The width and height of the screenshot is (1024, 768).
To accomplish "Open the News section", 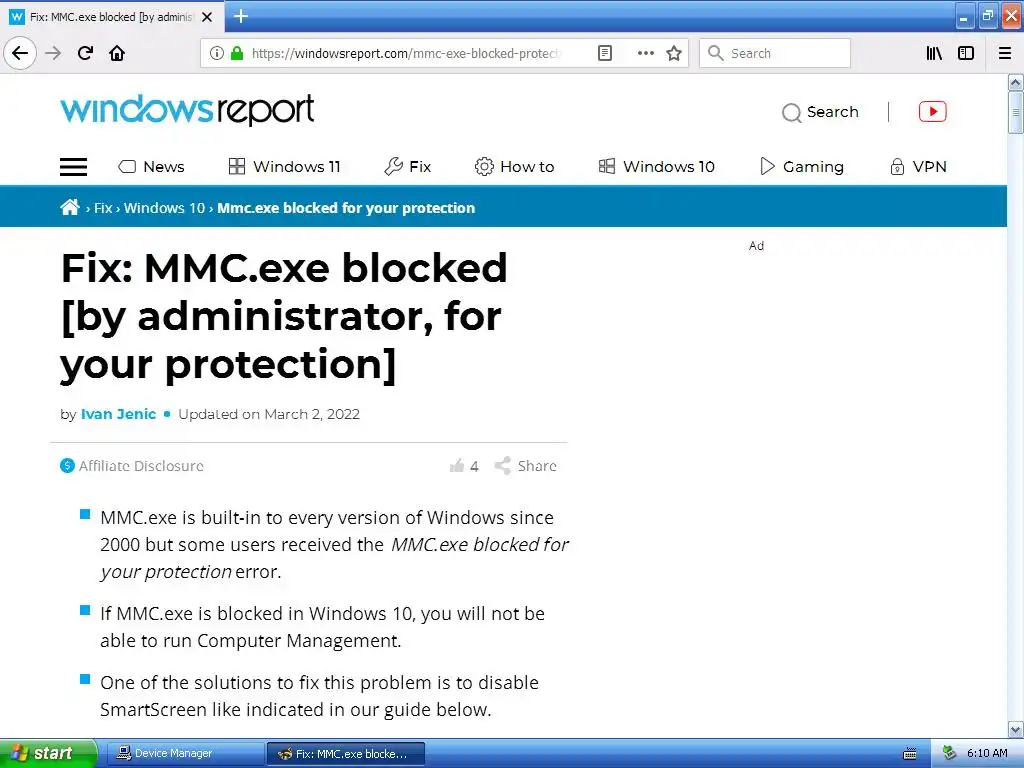I will point(151,167).
